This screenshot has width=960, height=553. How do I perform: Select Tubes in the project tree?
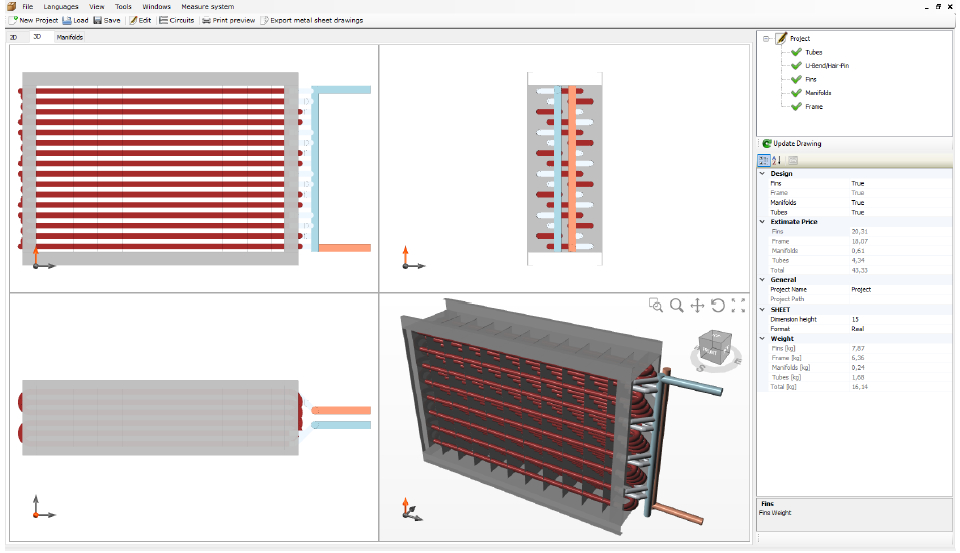pos(814,52)
